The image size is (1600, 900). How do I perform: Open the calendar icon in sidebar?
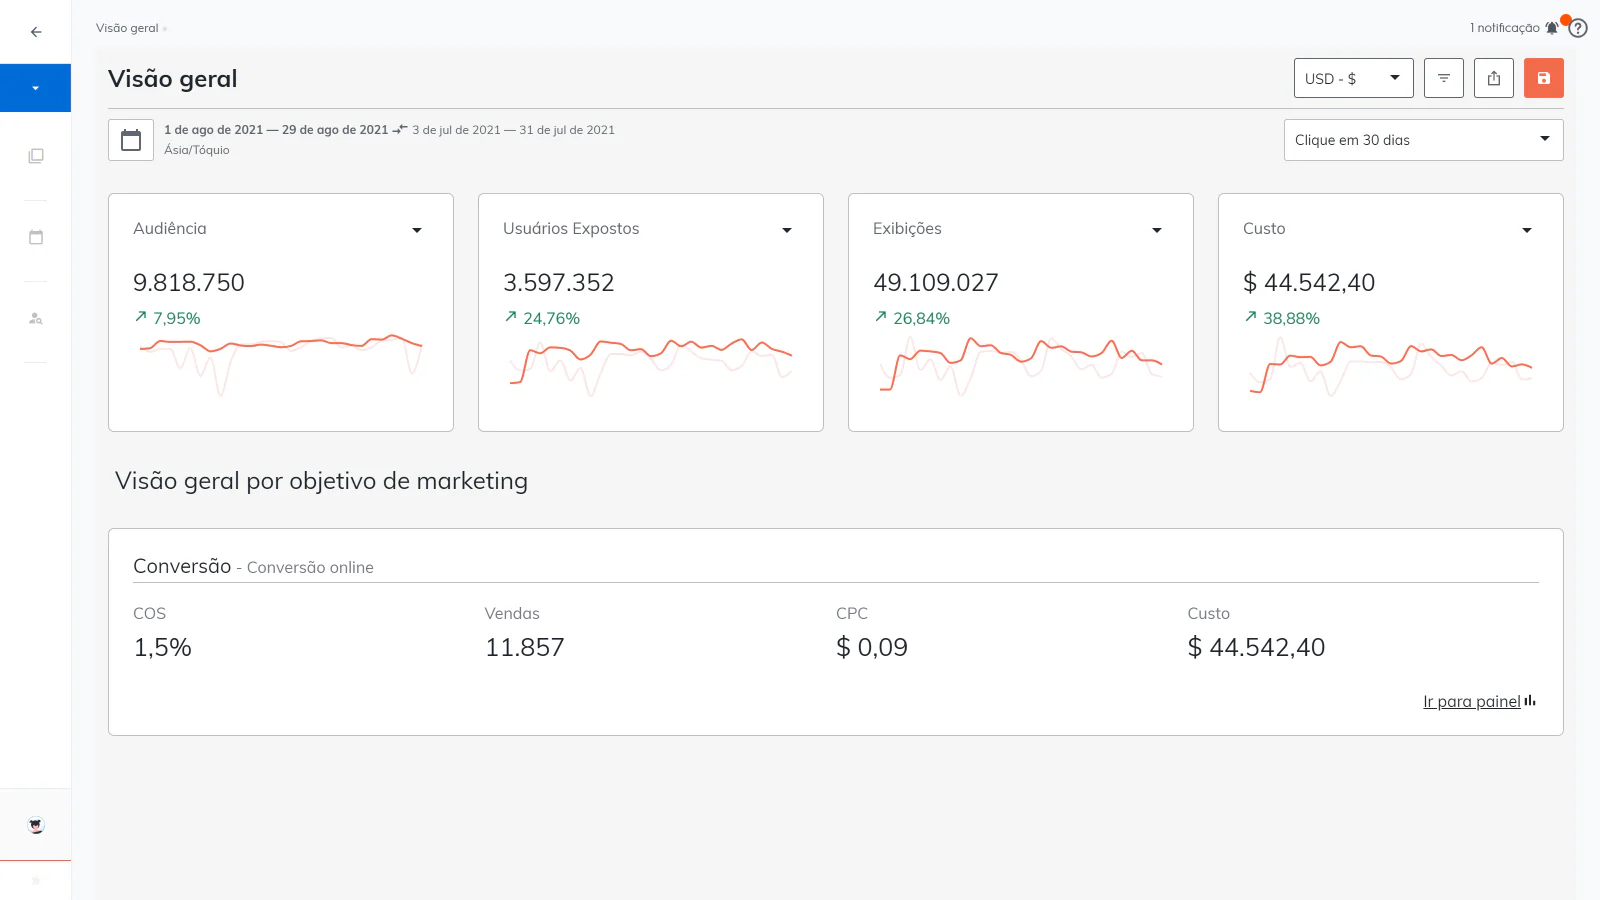coord(36,237)
